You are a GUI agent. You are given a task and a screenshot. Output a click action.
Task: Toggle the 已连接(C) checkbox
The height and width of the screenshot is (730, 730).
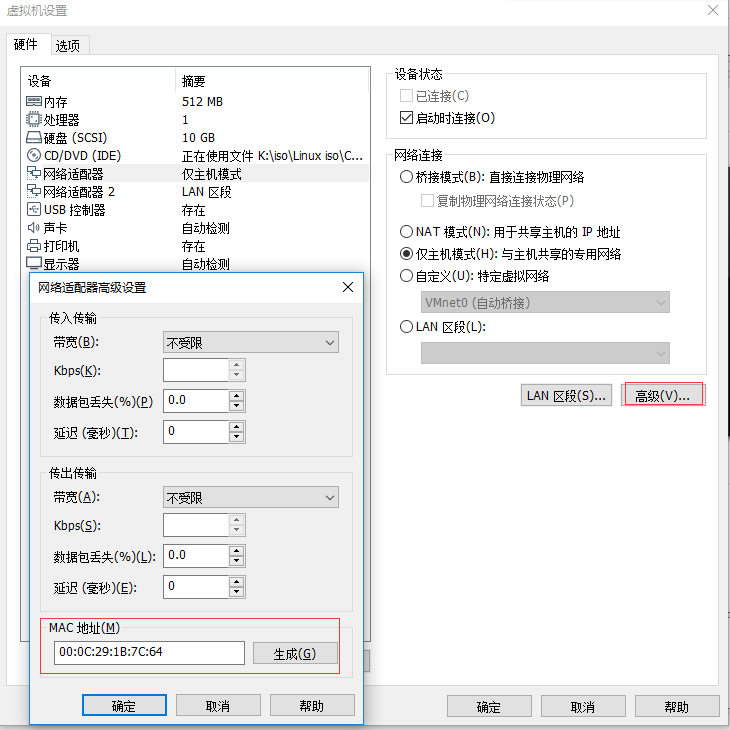pyautogui.click(x=406, y=95)
